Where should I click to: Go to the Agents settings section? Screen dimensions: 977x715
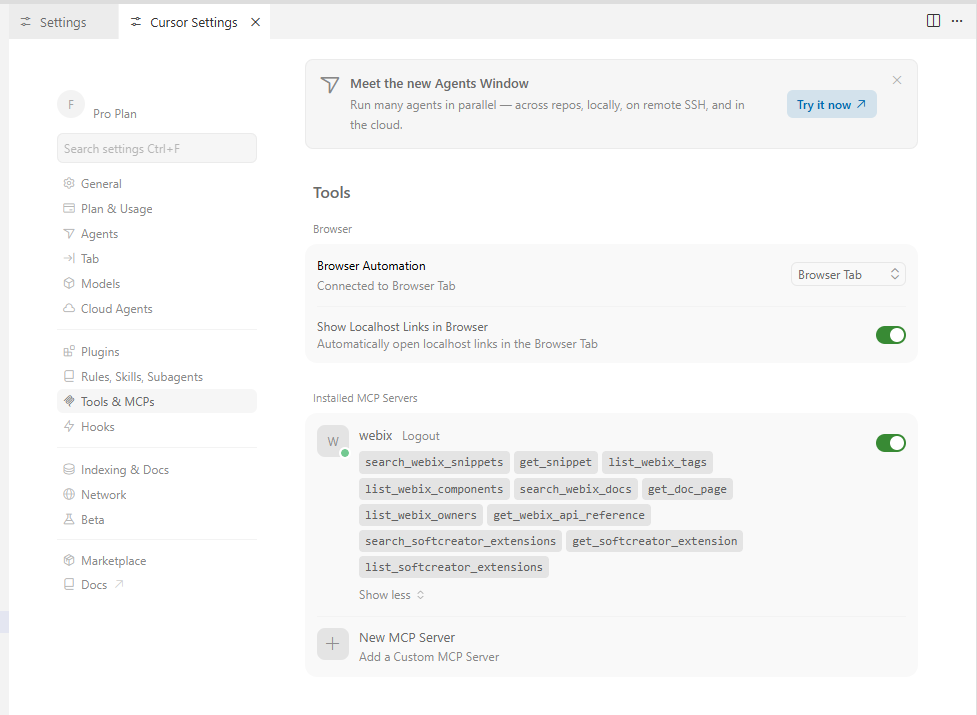pos(156,234)
